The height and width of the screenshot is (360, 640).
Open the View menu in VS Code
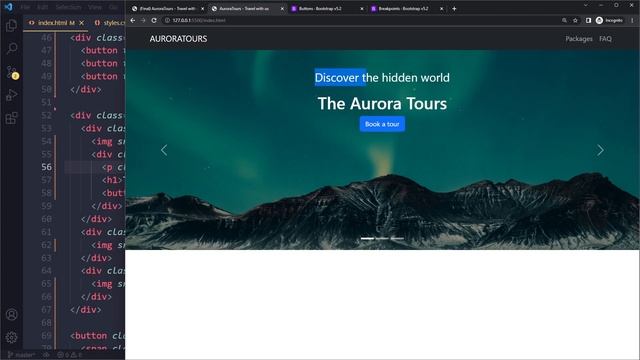point(95,7)
